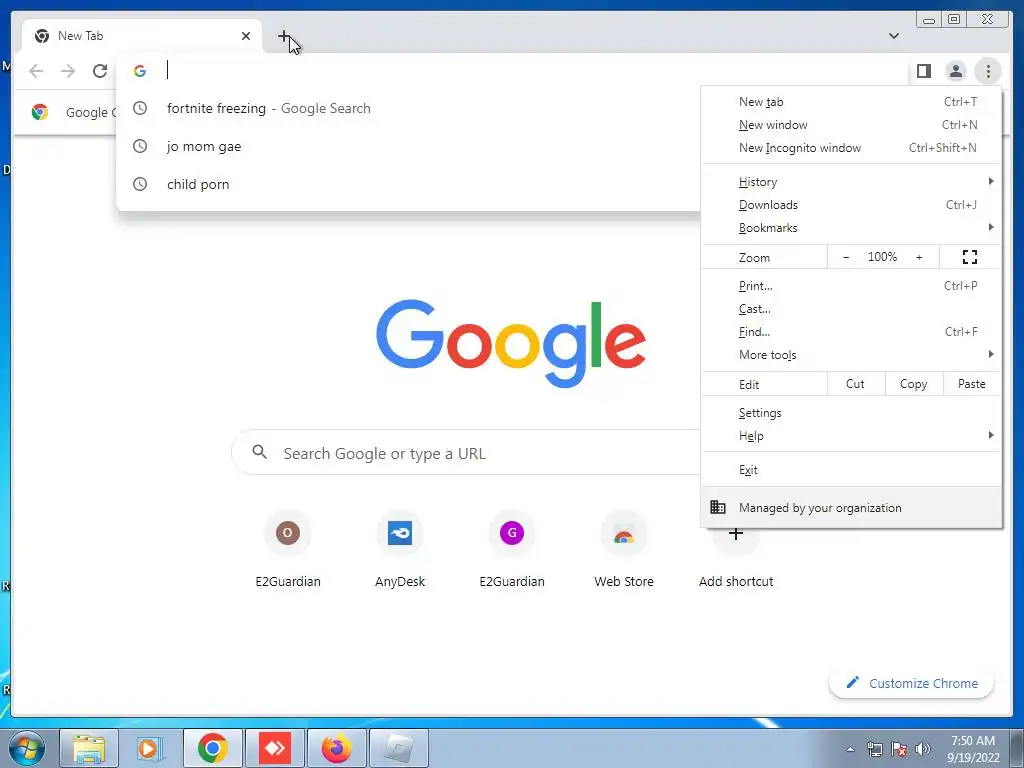Click the network tray icon
Image resolution: width=1024 pixels, height=768 pixels.
(x=874, y=749)
